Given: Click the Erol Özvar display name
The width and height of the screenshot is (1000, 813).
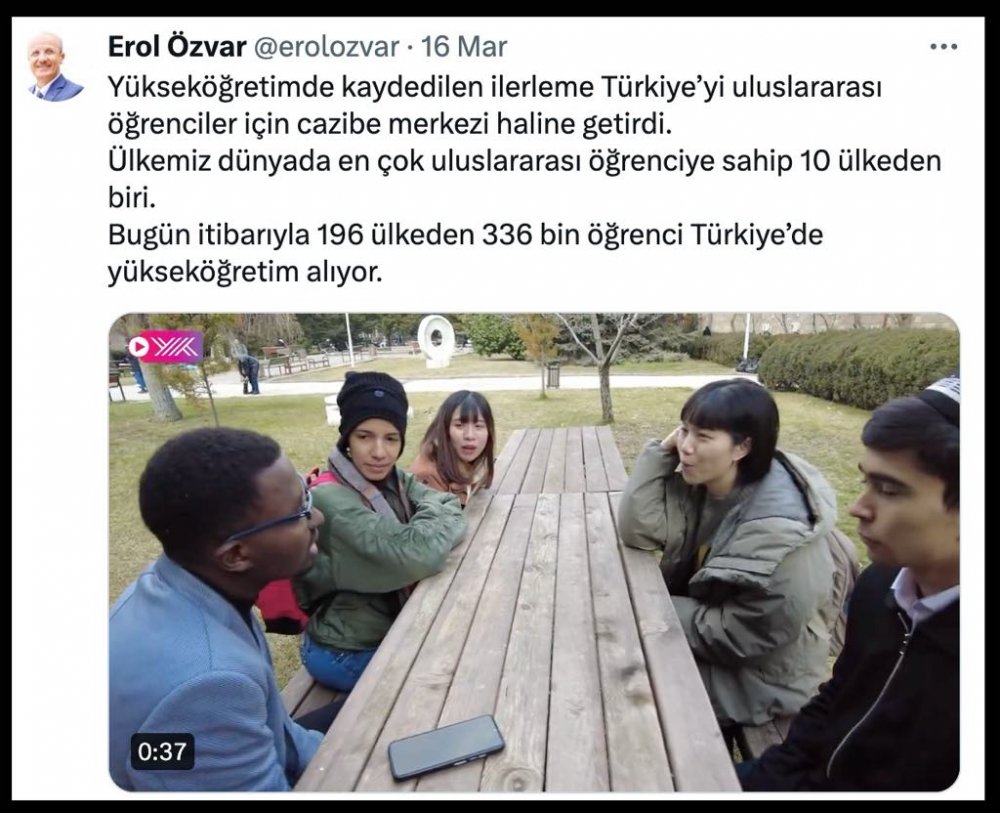Looking at the screenshot, I should (x=177, y=47).
